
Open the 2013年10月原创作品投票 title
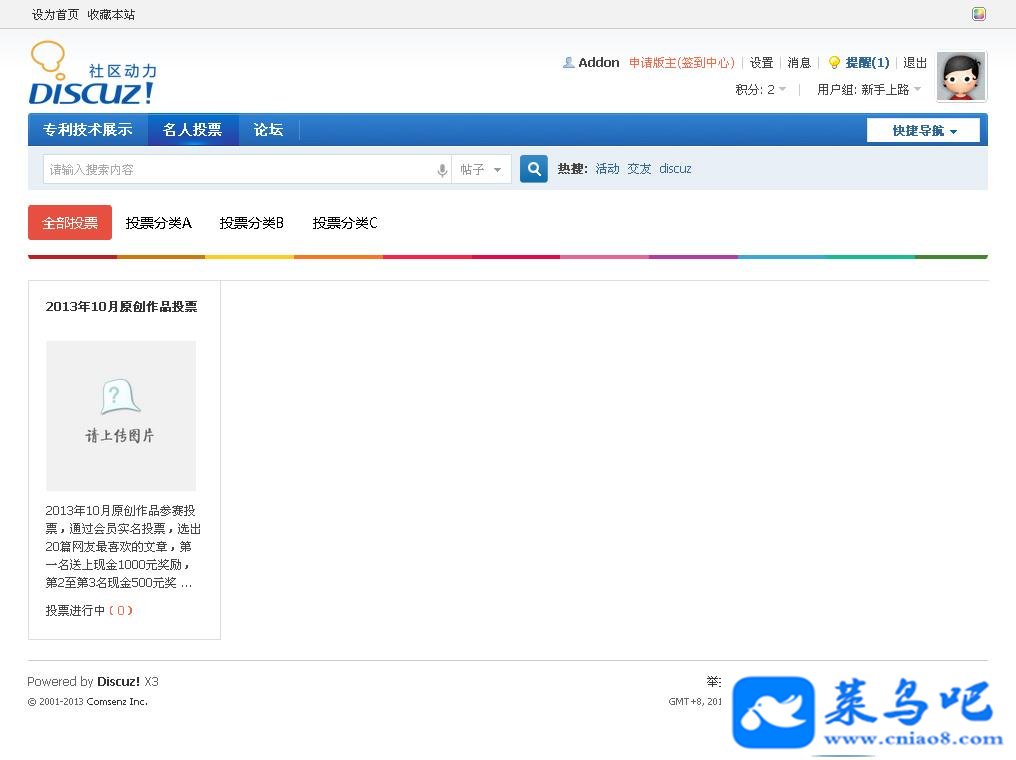pos(121,306)
